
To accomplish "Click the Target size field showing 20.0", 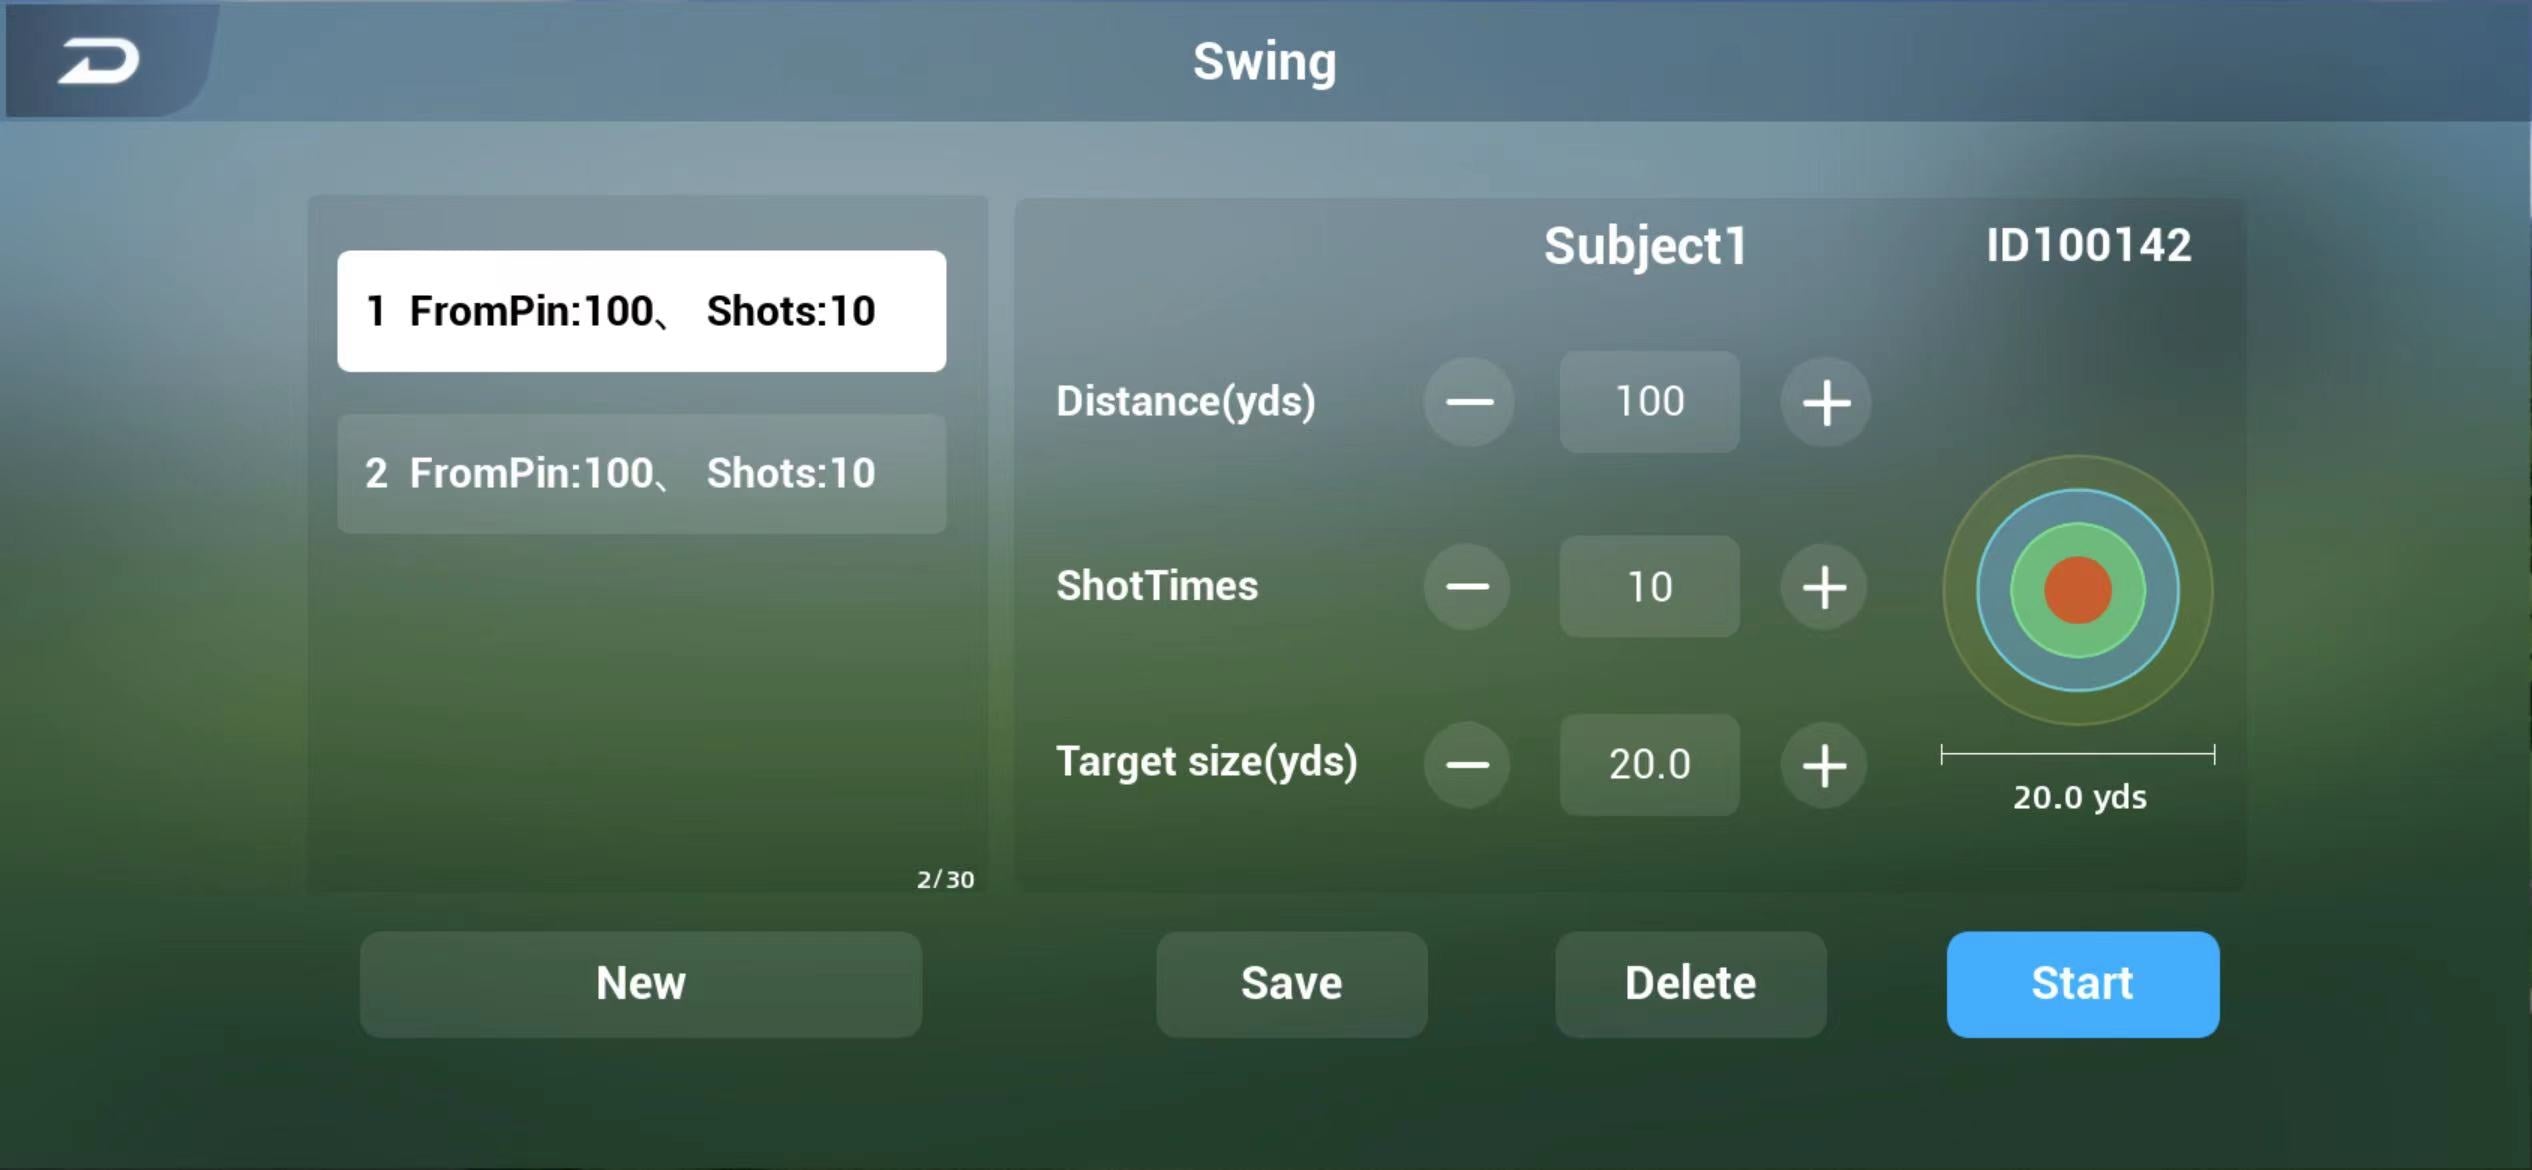I will pos(1649,765).
